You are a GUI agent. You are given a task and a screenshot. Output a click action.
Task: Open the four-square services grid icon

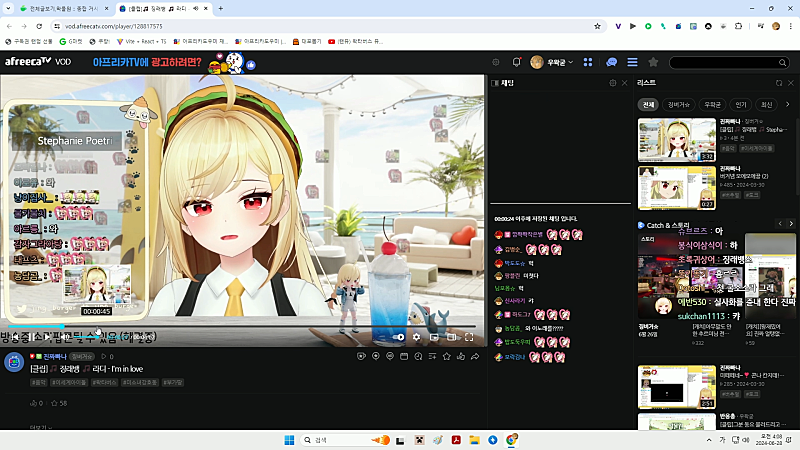[x=588, y=62]
